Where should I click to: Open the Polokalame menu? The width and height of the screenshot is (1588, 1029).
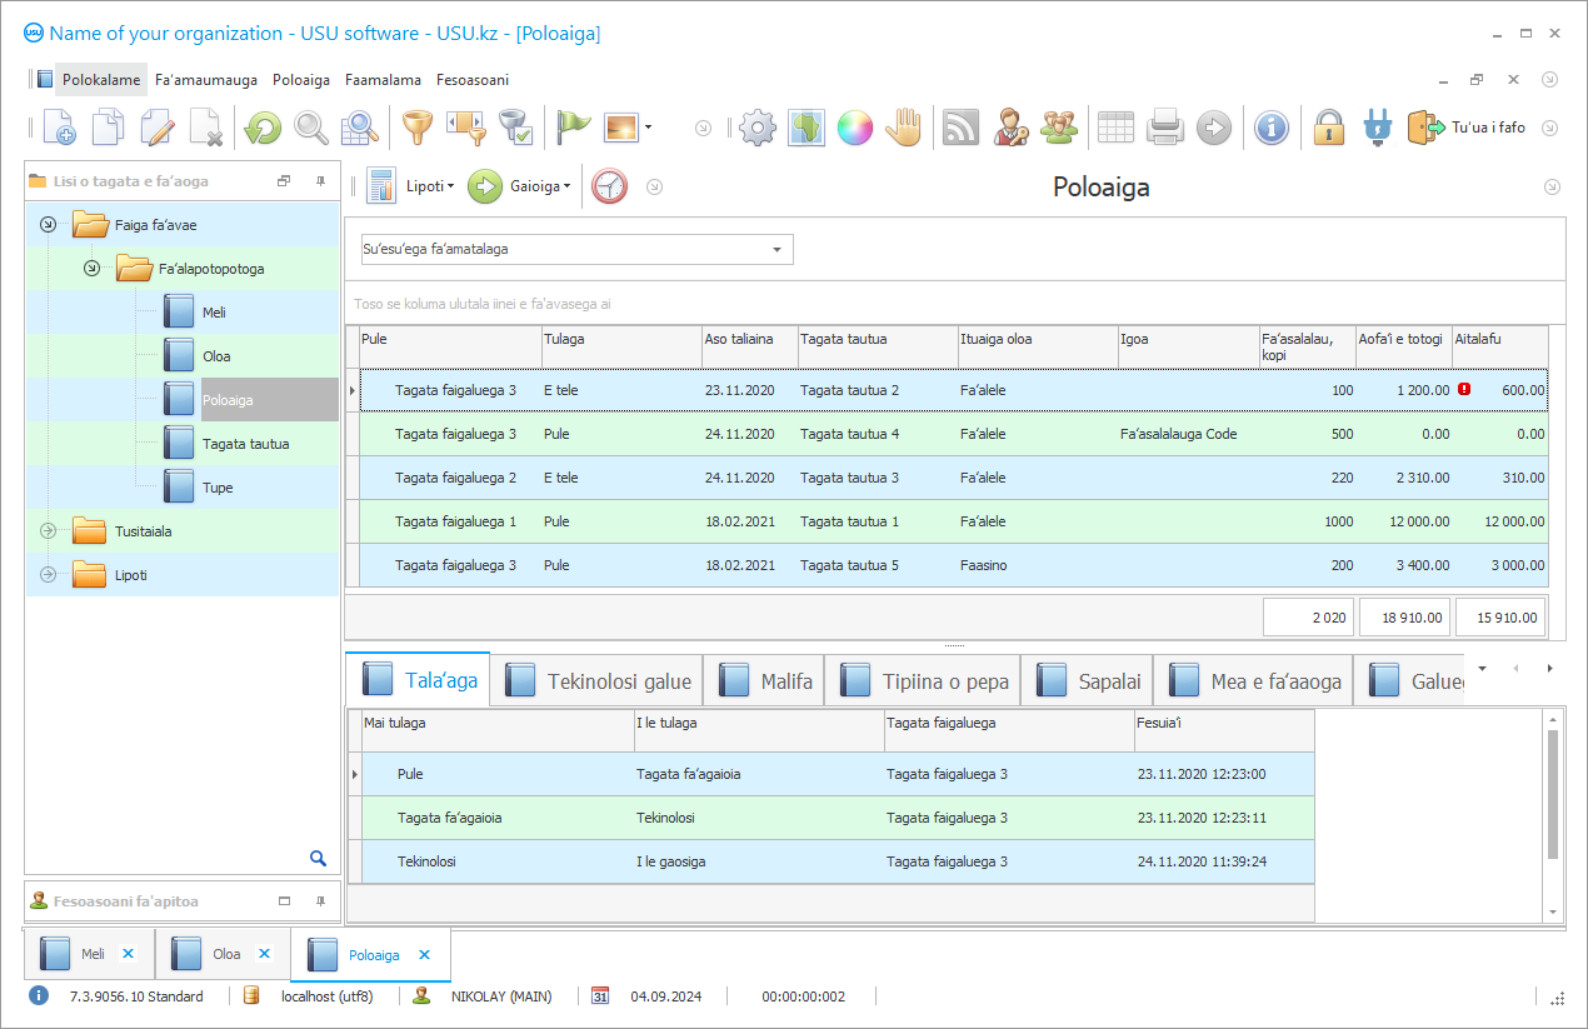tap(101, 80)
